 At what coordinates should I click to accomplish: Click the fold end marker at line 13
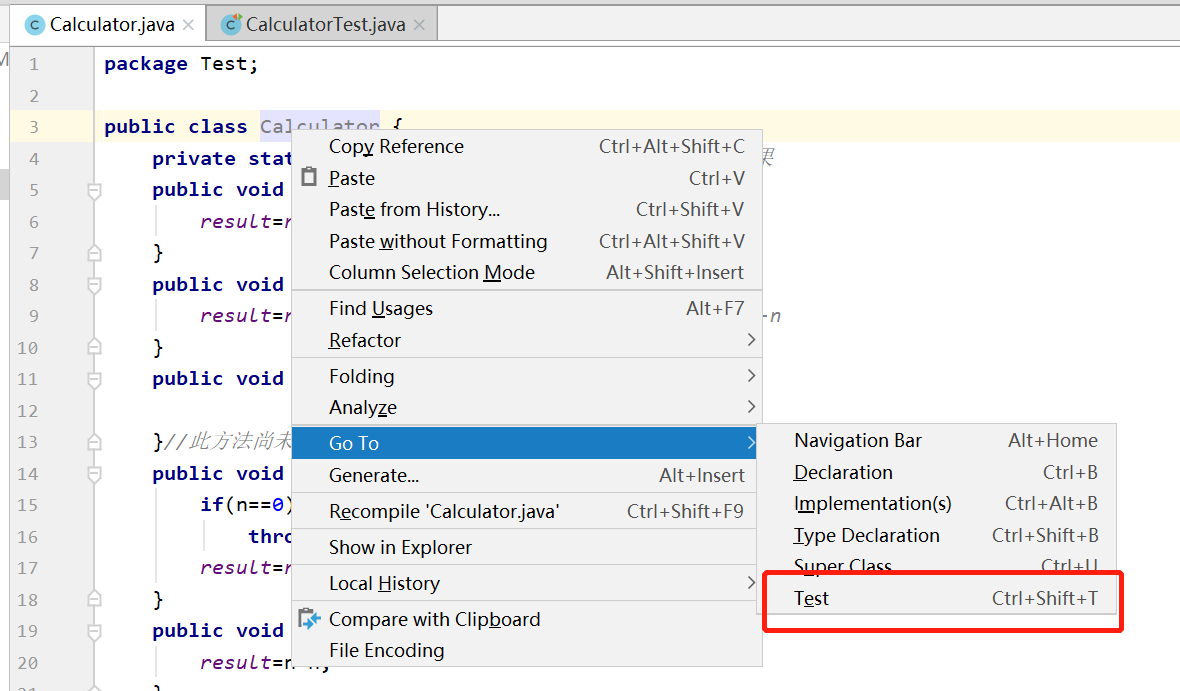(94, 442)
